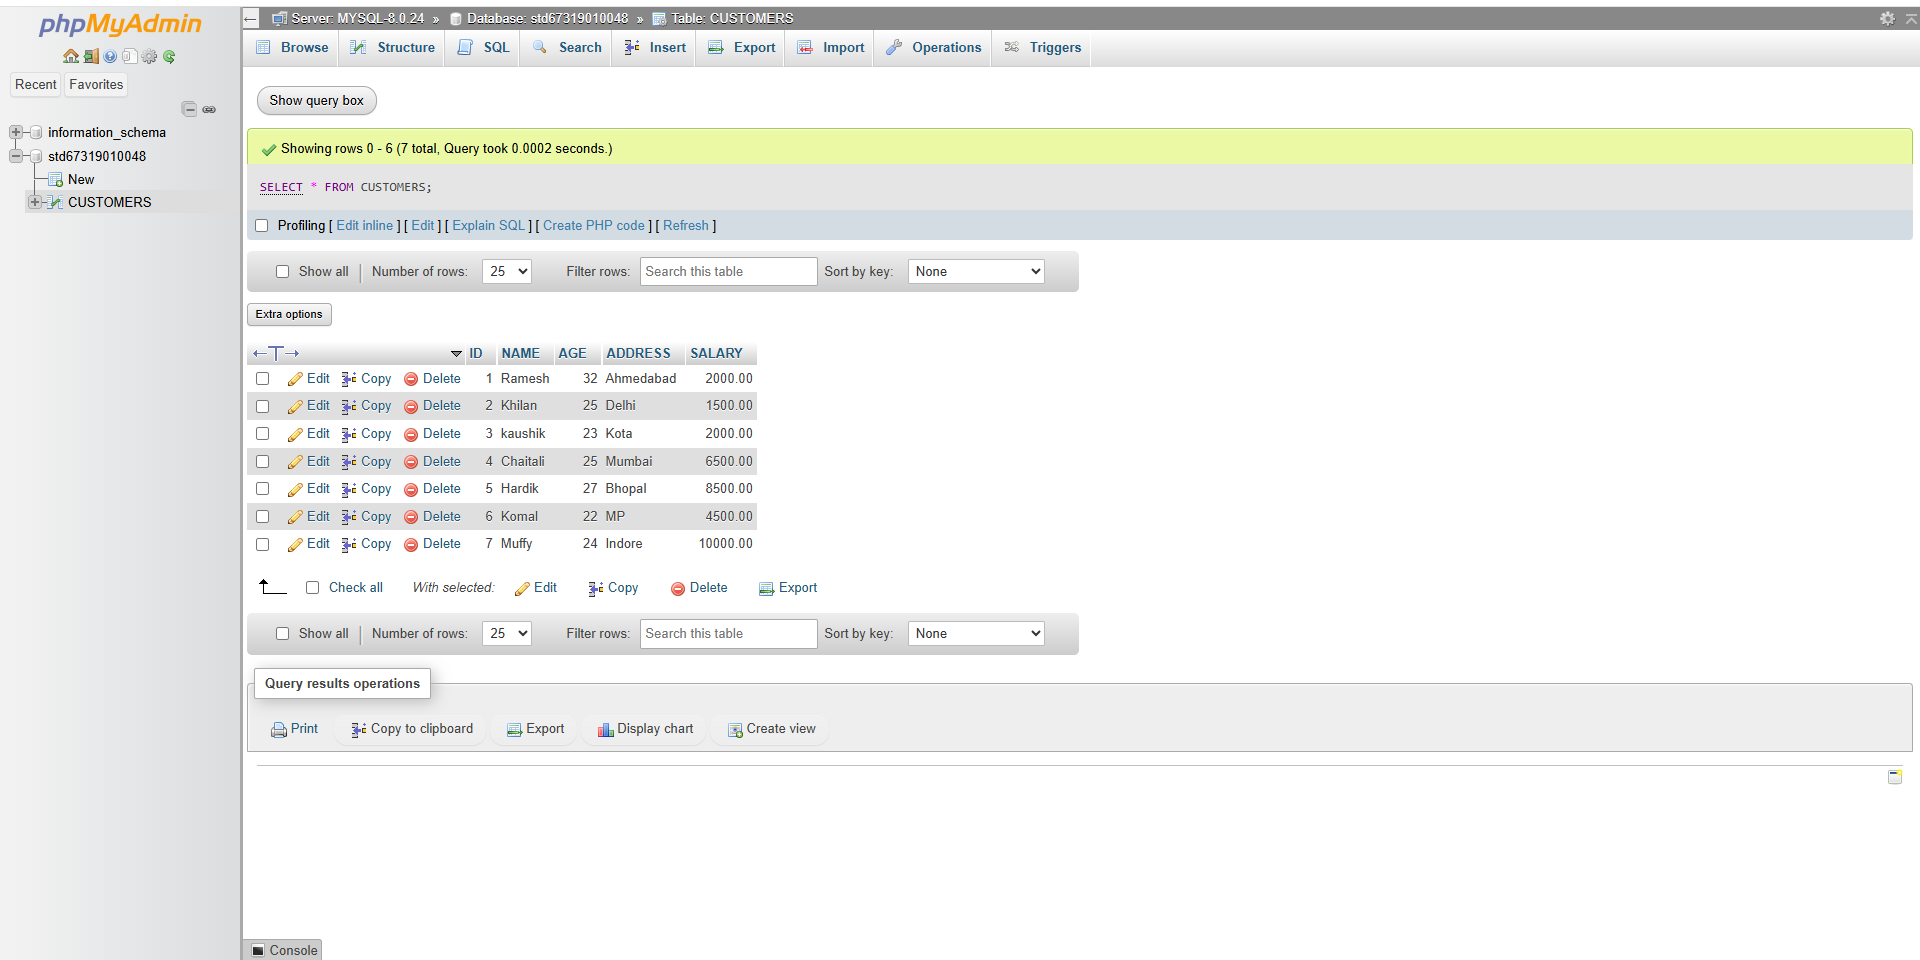This screenshot has height=960, width=1920.
Task: Click the Show query box button
Action: click(x=316, y=100)
